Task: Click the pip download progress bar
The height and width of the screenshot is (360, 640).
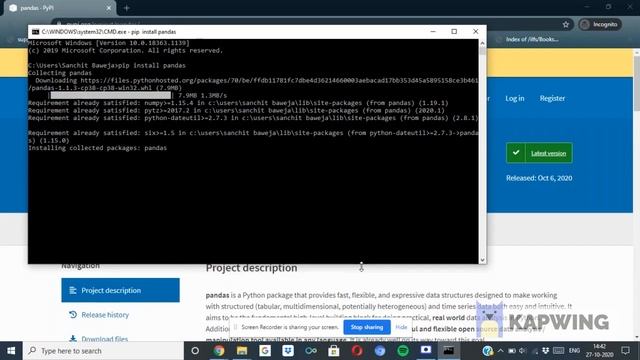Action: pos(110,95)
